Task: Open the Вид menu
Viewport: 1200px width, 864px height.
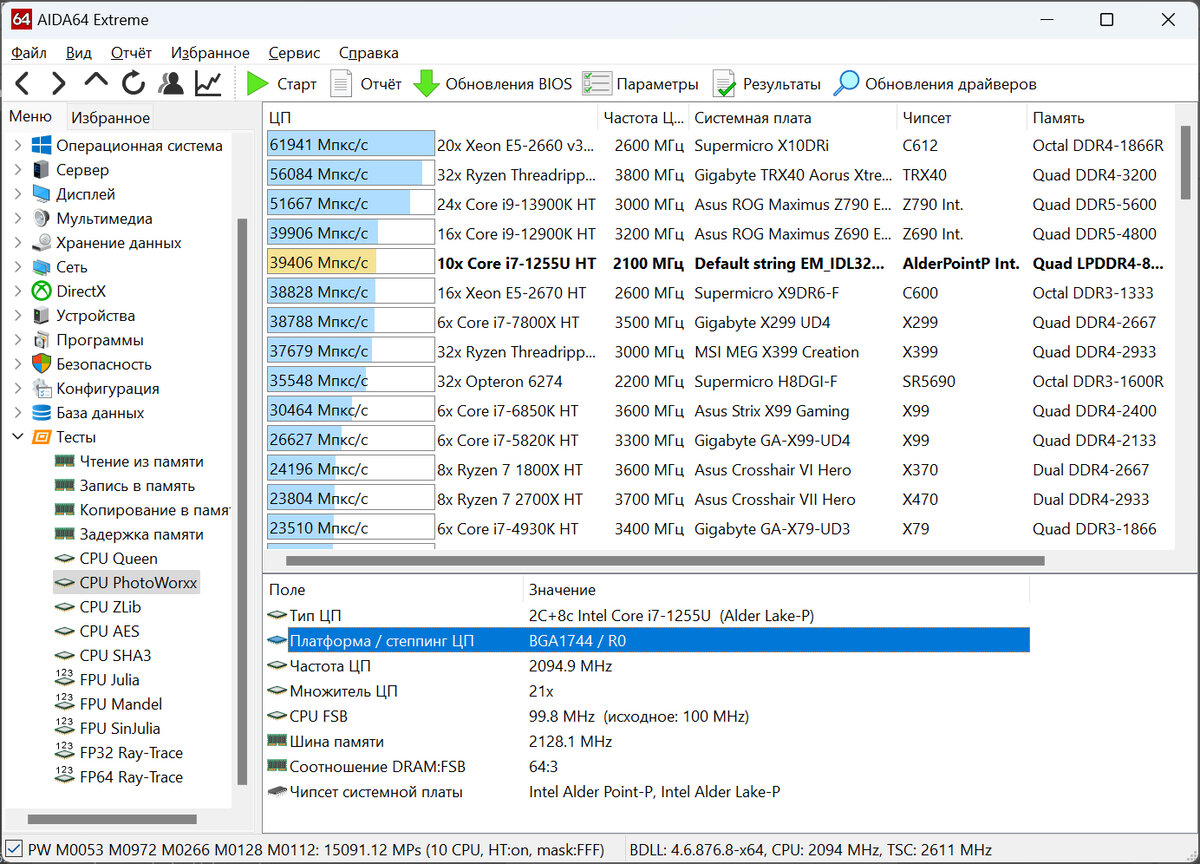Action: (79, 53)
